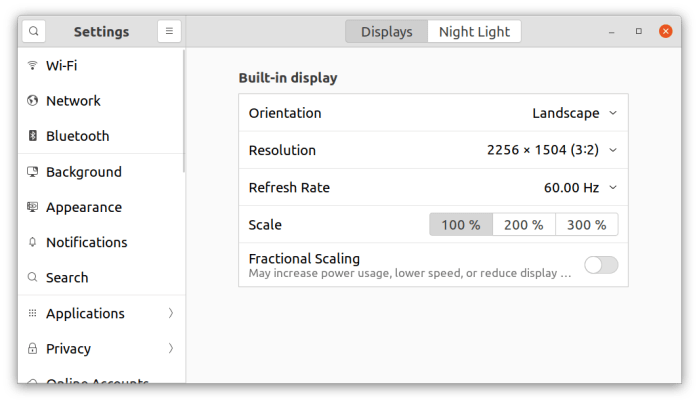Open the Refresh Rate 60.00 Hz dropdown
Screen dimensions: 699x403
pyautogui.click(x=580, y=187)
